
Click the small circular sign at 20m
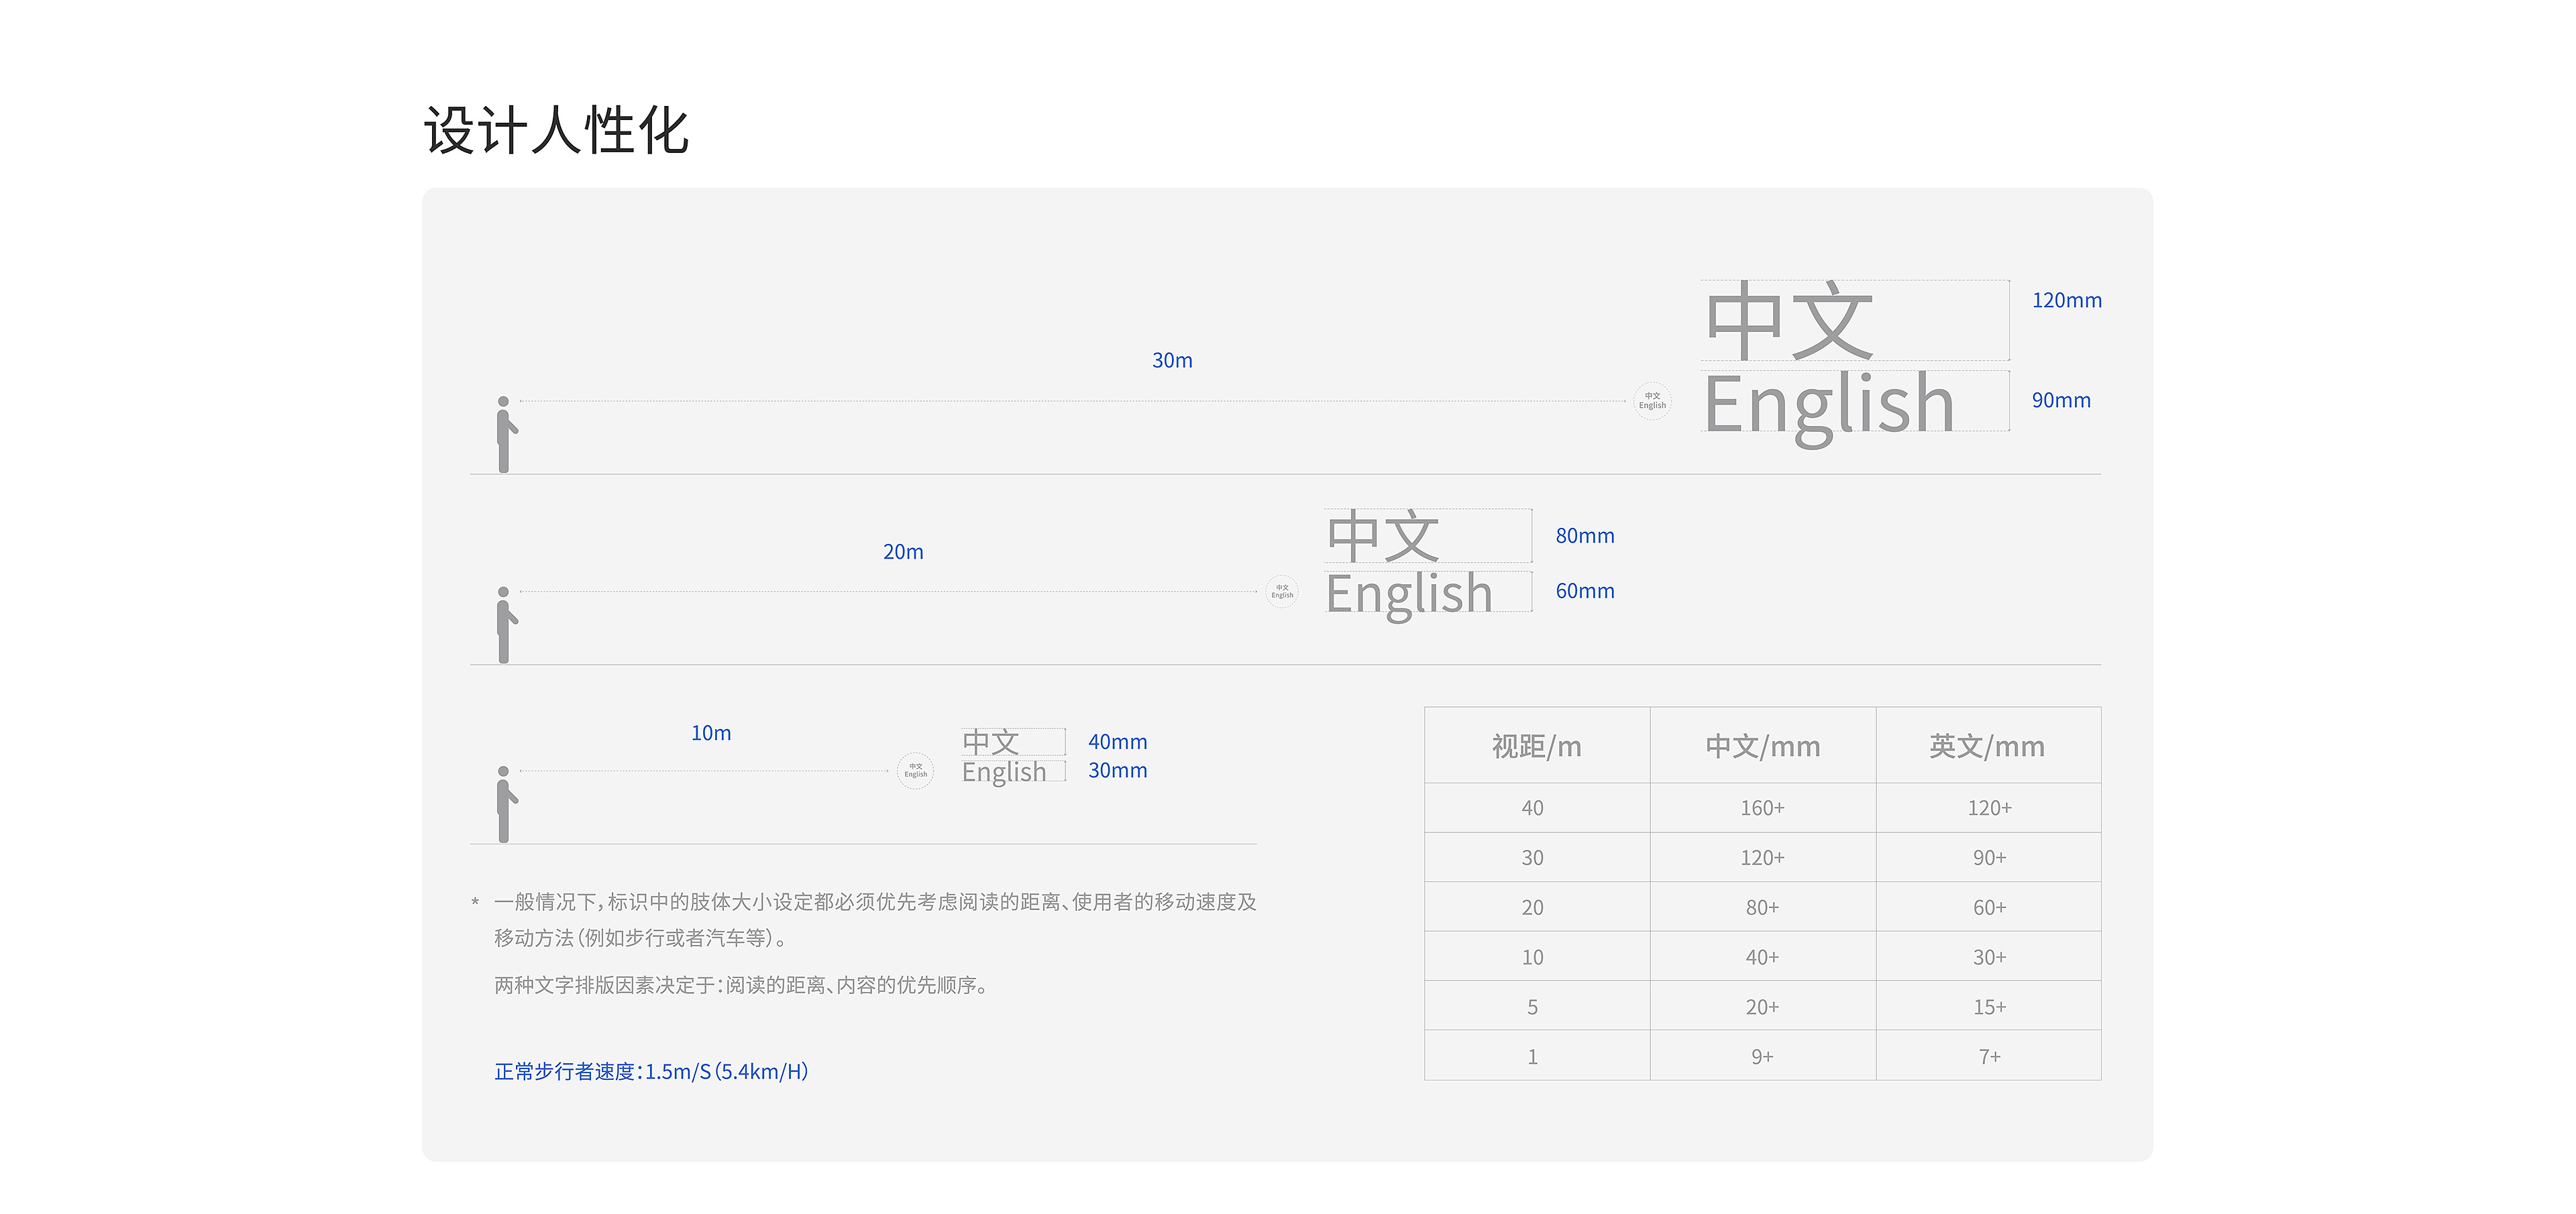(1282, 592)
